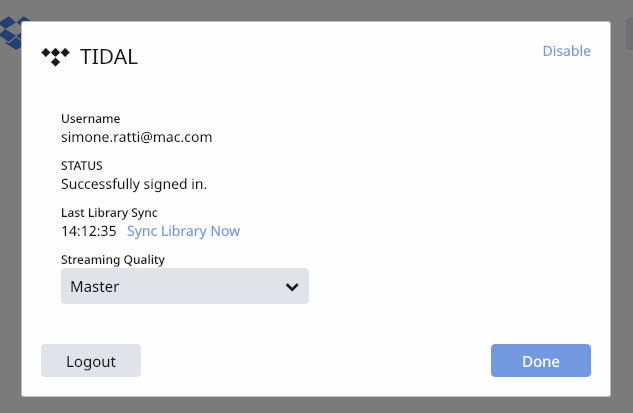Viewport: 633px width, 413px height.
Task: Click the Logout button
Action: click(x=91, y=361)
